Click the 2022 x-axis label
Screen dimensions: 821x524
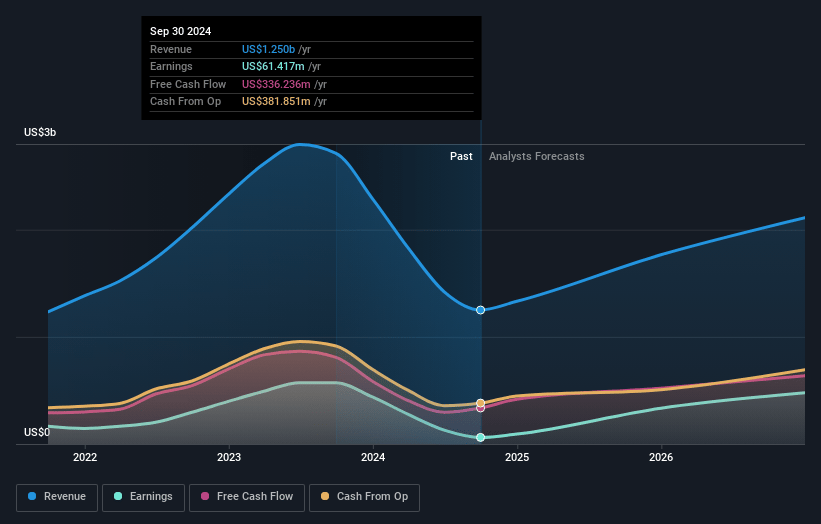[85, 457]
